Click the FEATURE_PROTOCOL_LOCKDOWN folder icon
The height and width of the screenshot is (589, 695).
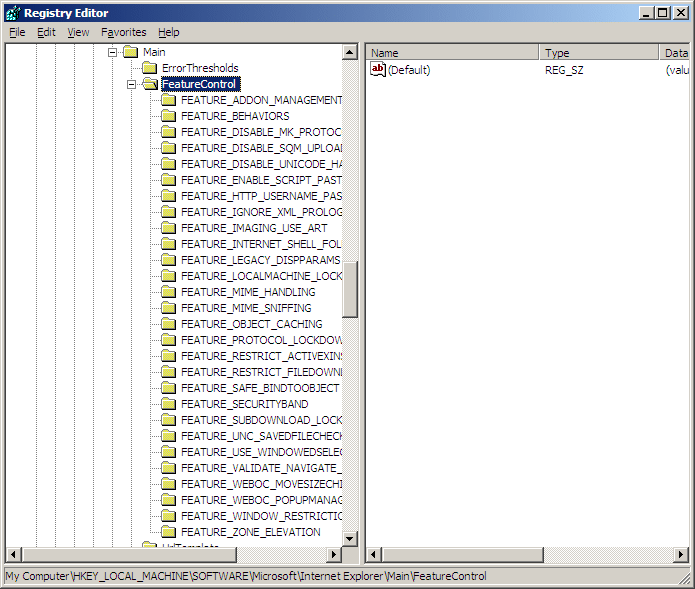click(x=169, y=340)
